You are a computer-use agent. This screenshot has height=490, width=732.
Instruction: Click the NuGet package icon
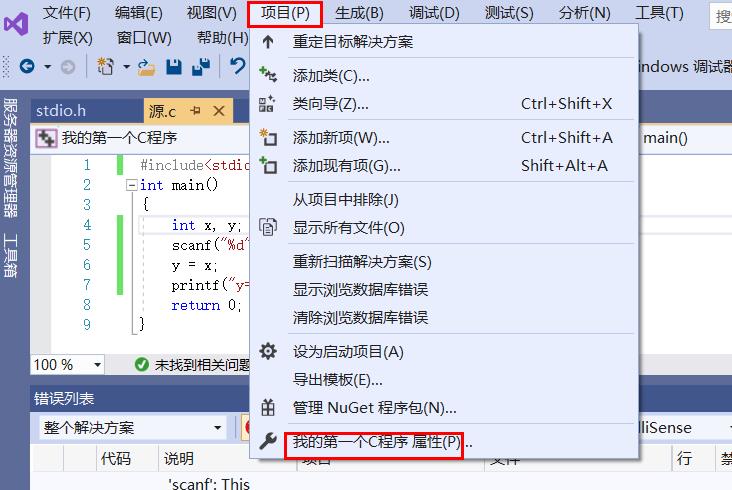point(268,407)
